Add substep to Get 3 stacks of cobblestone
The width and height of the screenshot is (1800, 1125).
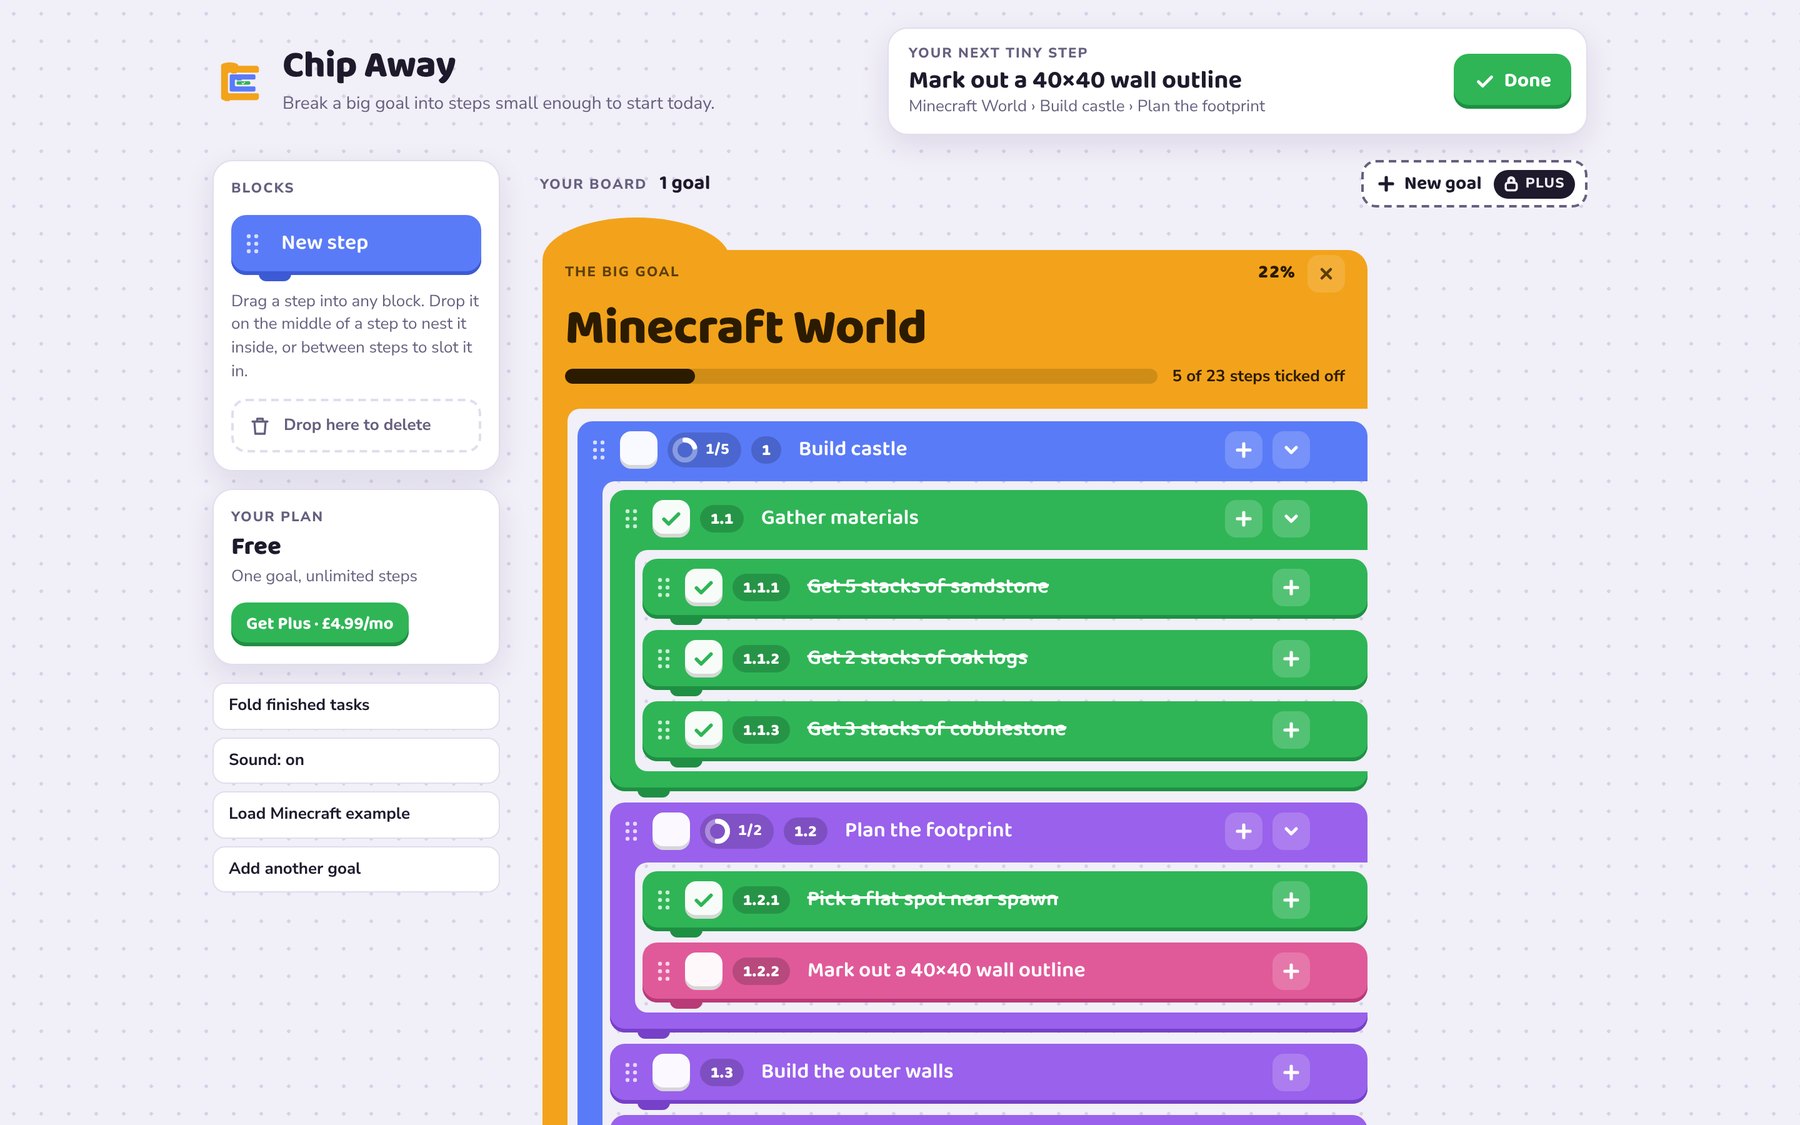[1291, 730]
